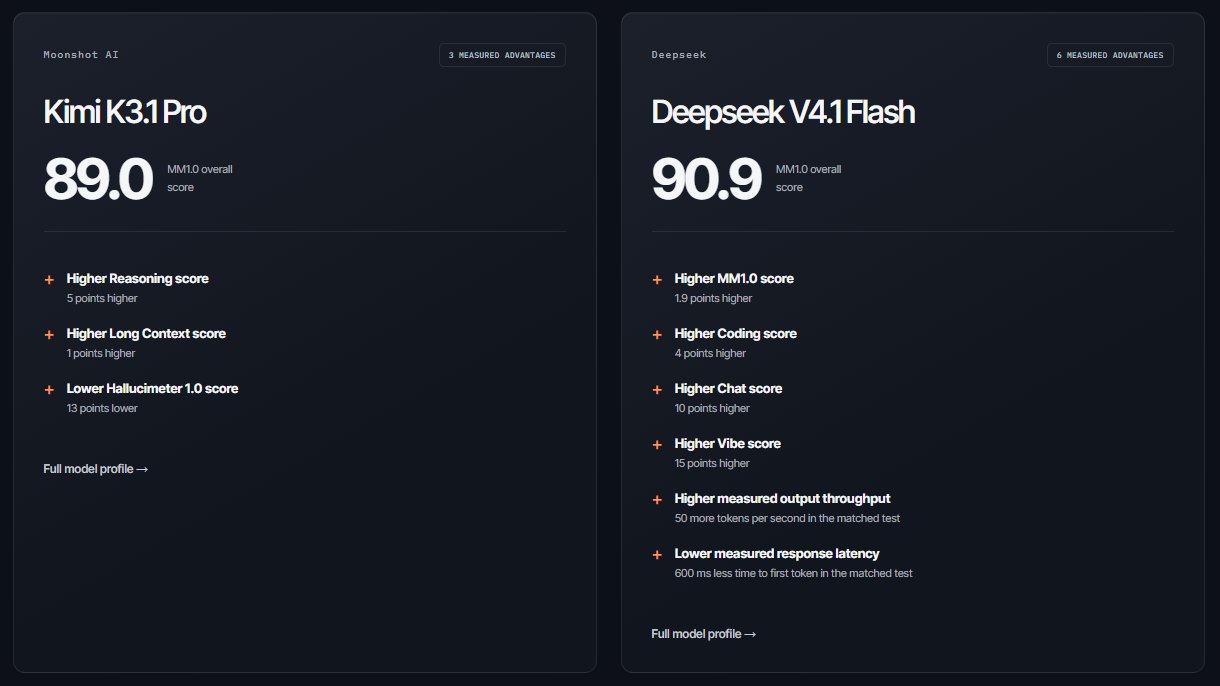Click the plus icon beside Higher measured output throughput

[x=657, y=500]
